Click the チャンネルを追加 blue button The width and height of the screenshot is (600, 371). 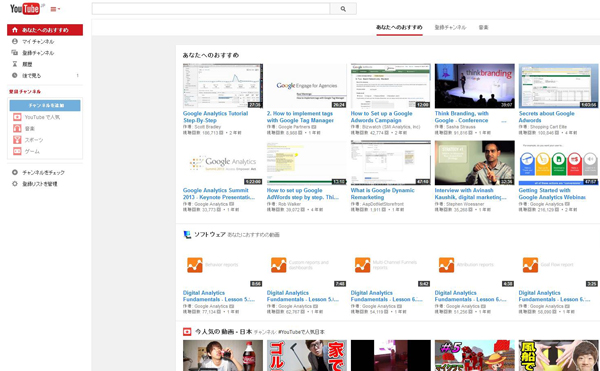coord(45,106)
